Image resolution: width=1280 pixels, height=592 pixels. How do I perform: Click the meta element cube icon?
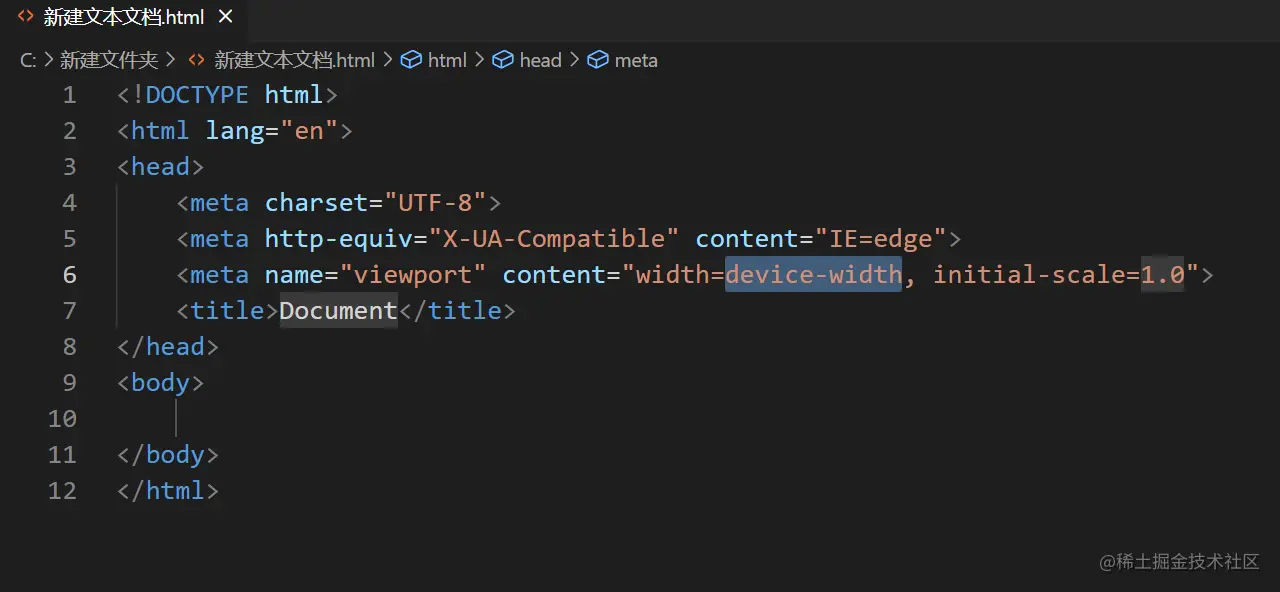click(x=598, y=60)
